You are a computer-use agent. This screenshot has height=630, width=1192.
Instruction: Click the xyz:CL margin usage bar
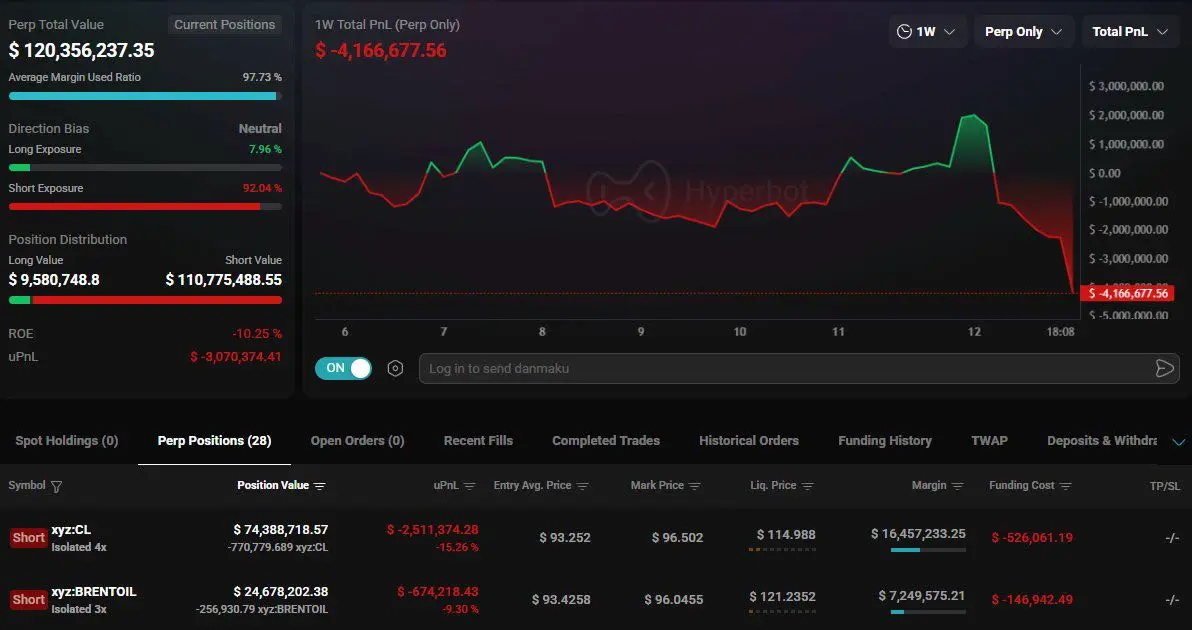928,549
